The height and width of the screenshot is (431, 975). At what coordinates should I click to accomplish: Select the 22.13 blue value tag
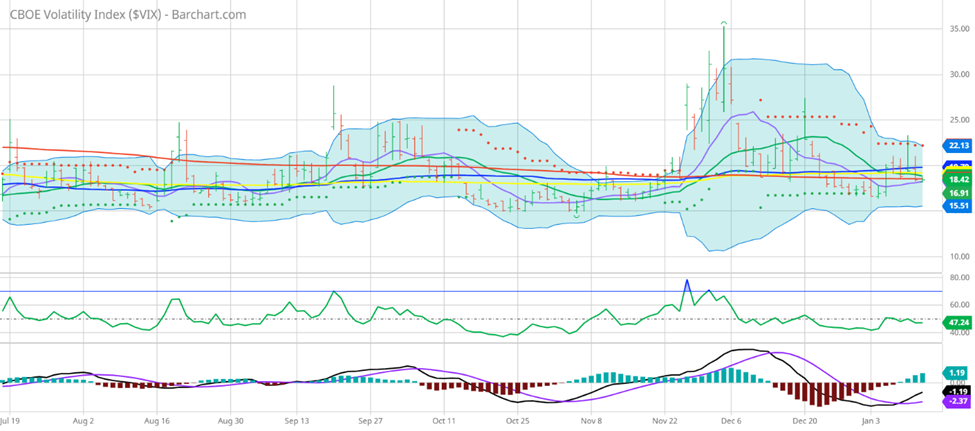point(956,146)
